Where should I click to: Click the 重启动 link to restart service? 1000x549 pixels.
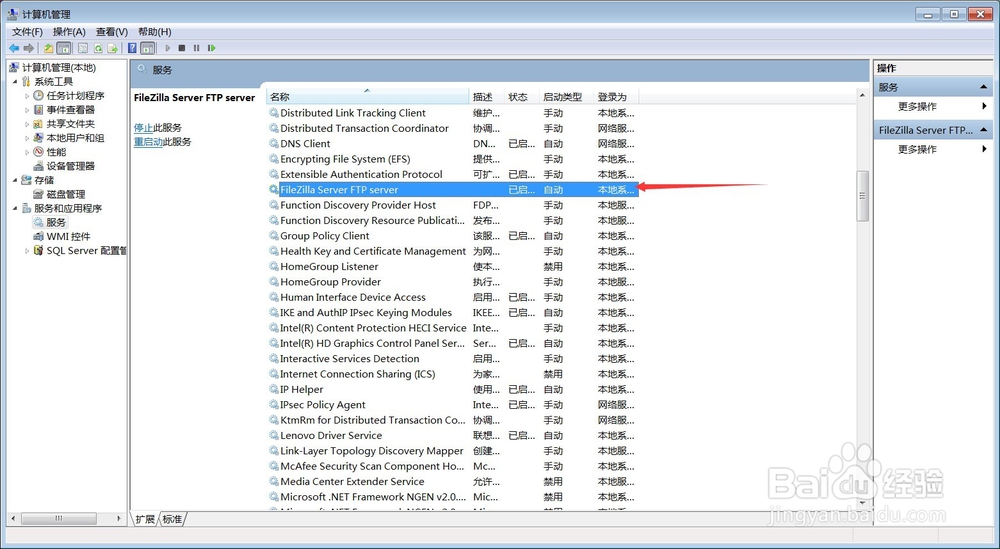click(148, 142)
